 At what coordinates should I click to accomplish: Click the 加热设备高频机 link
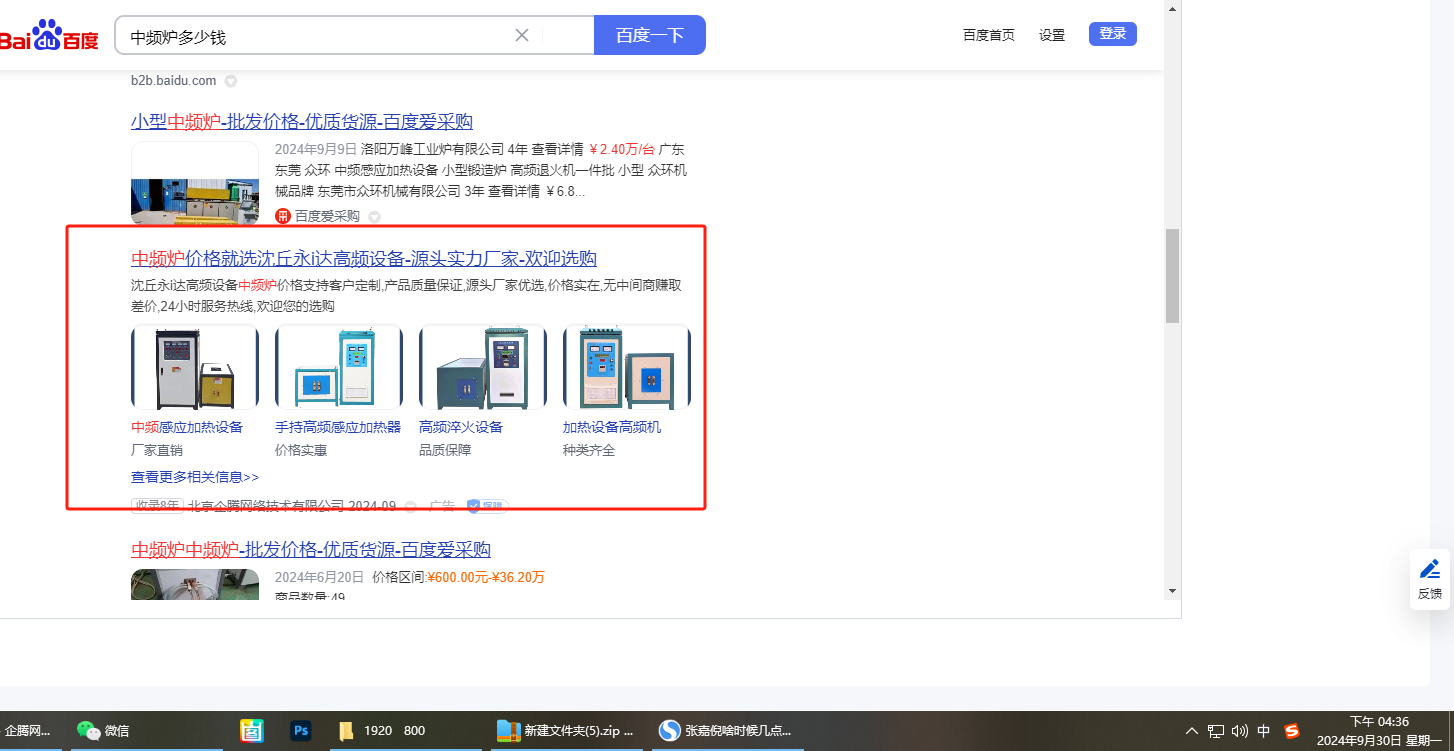612,427
